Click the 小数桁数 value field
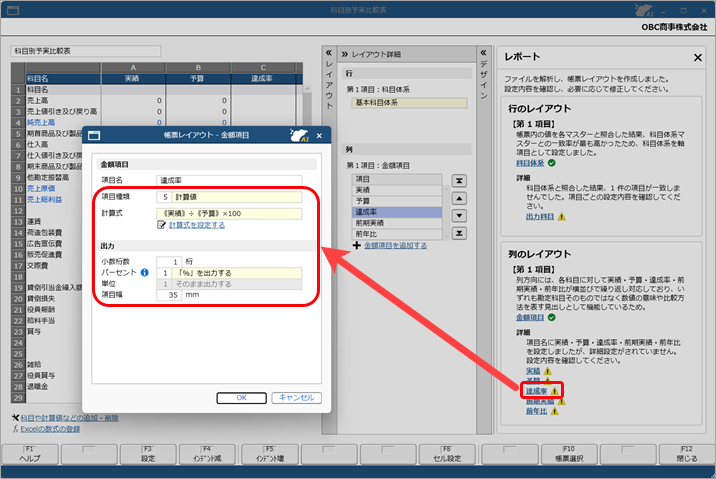Screen dimensions: 716x479 click(169, 262)
